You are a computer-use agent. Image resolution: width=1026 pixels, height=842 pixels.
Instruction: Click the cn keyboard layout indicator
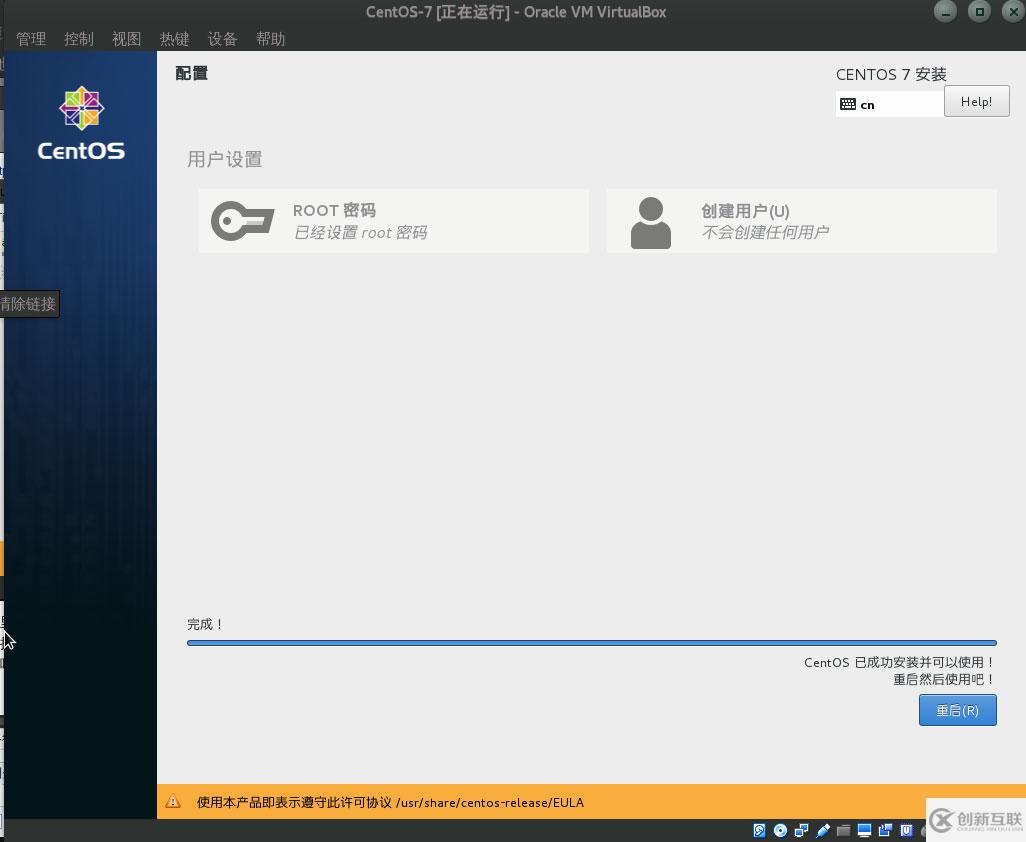click(889, 104)
